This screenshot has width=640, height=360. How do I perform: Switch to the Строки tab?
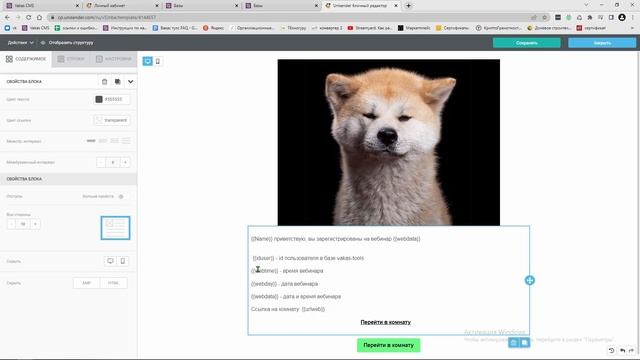coord(71,59)
